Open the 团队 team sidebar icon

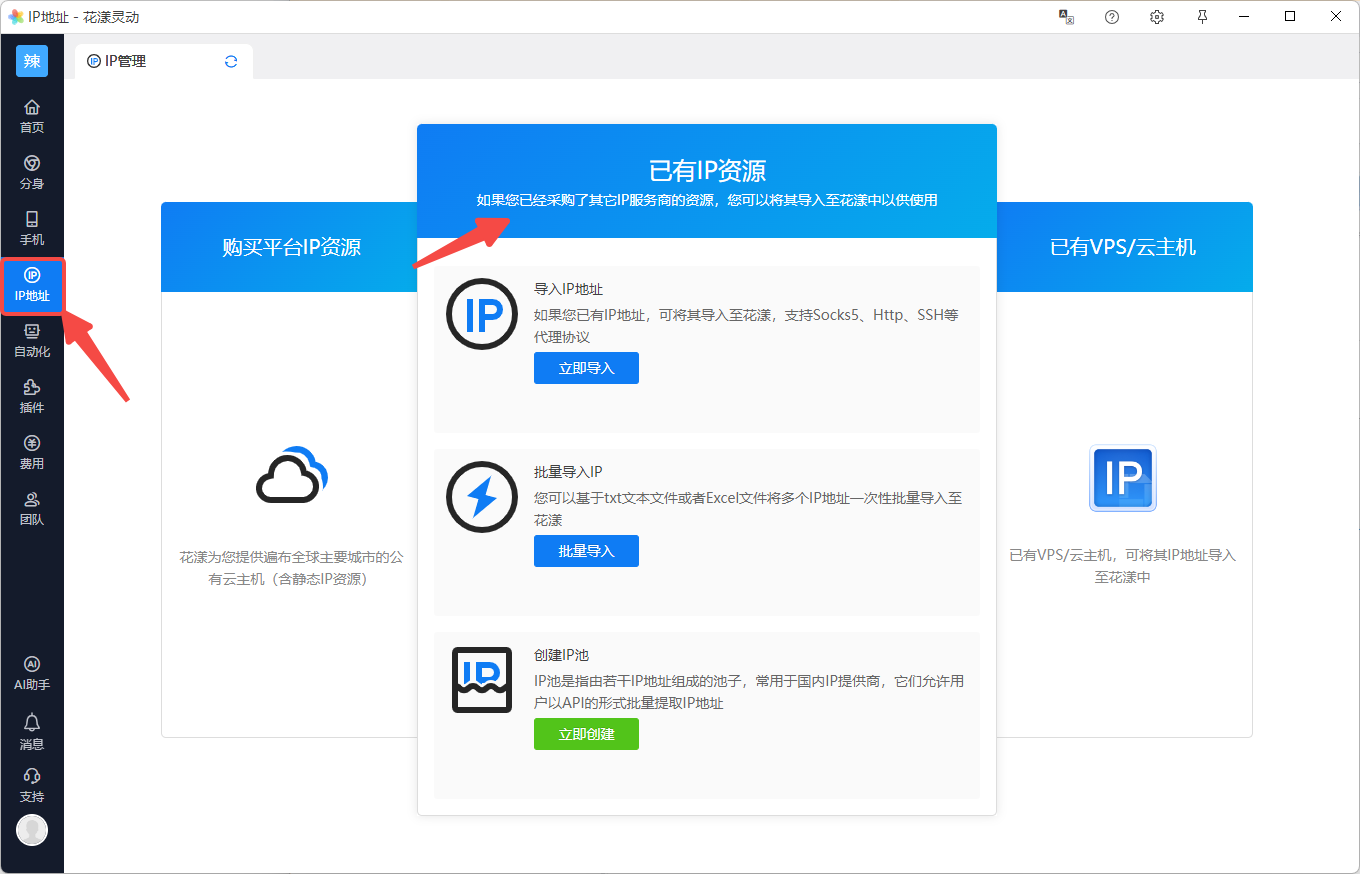tap(32, 507)
